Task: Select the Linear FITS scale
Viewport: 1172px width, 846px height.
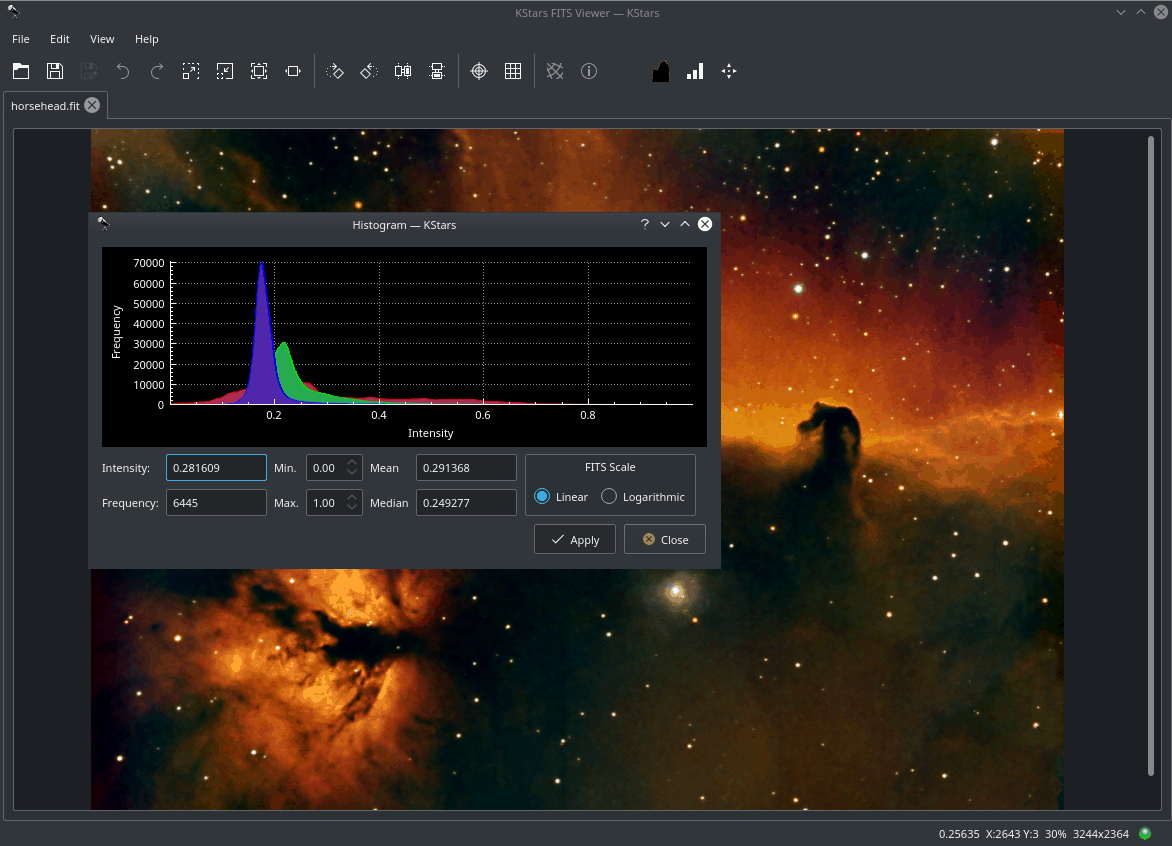Action: coord(541,496)
